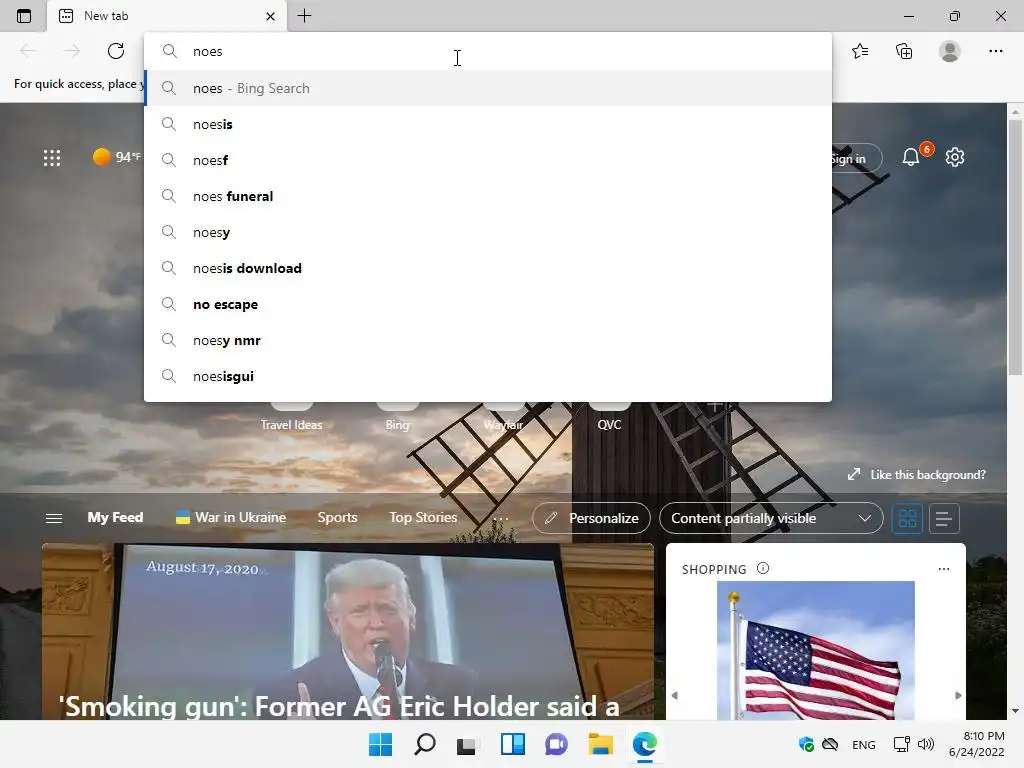The image size is (1024, 768).
Task: Open Chat from taskbar
Action: (x=556, y=744)
